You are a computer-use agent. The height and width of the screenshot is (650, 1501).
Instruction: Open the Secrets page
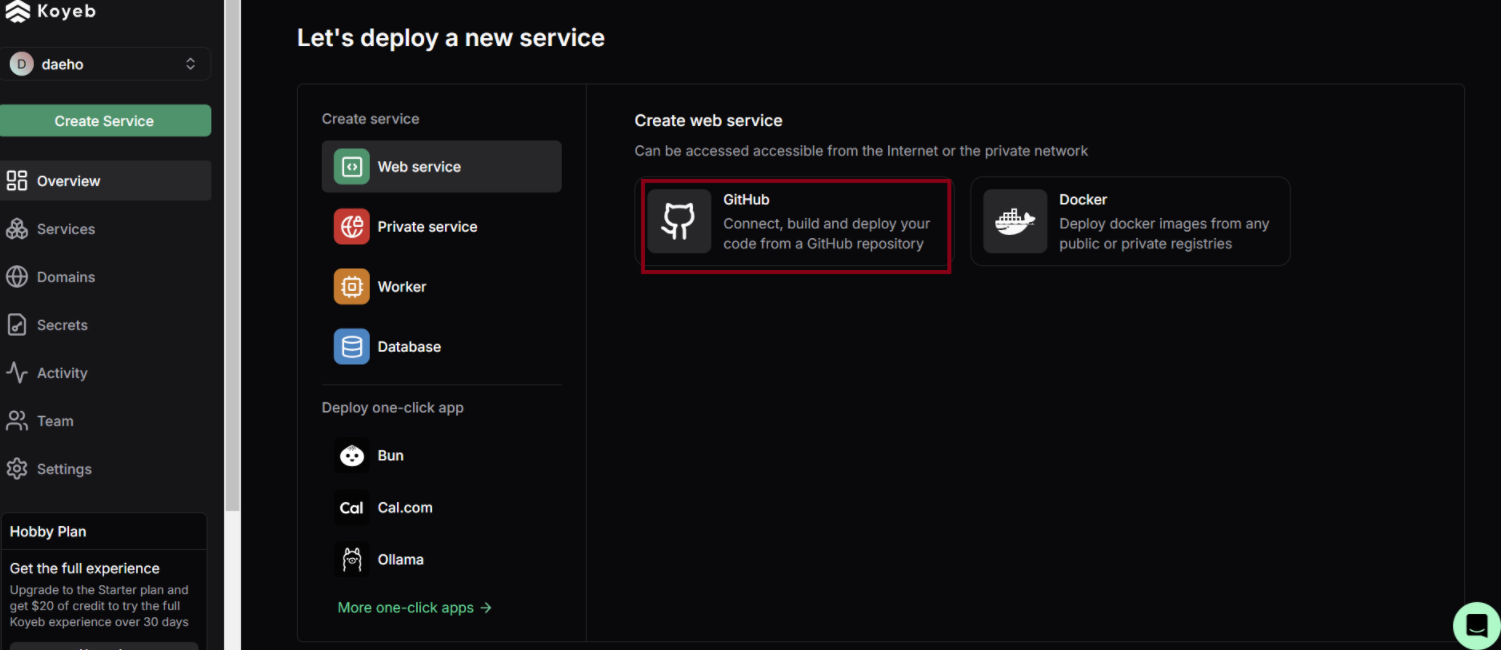pos(105,325)
